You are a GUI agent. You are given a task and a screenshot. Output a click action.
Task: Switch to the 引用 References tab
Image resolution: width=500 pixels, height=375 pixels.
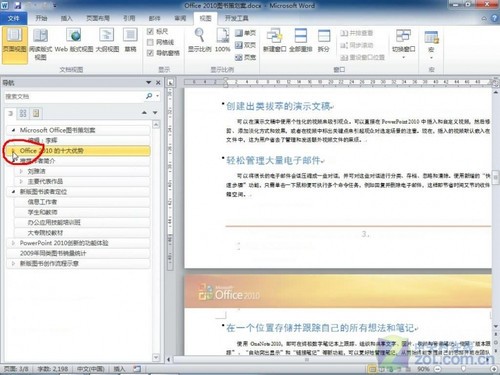pyautogui.click(x=129, y=18)
